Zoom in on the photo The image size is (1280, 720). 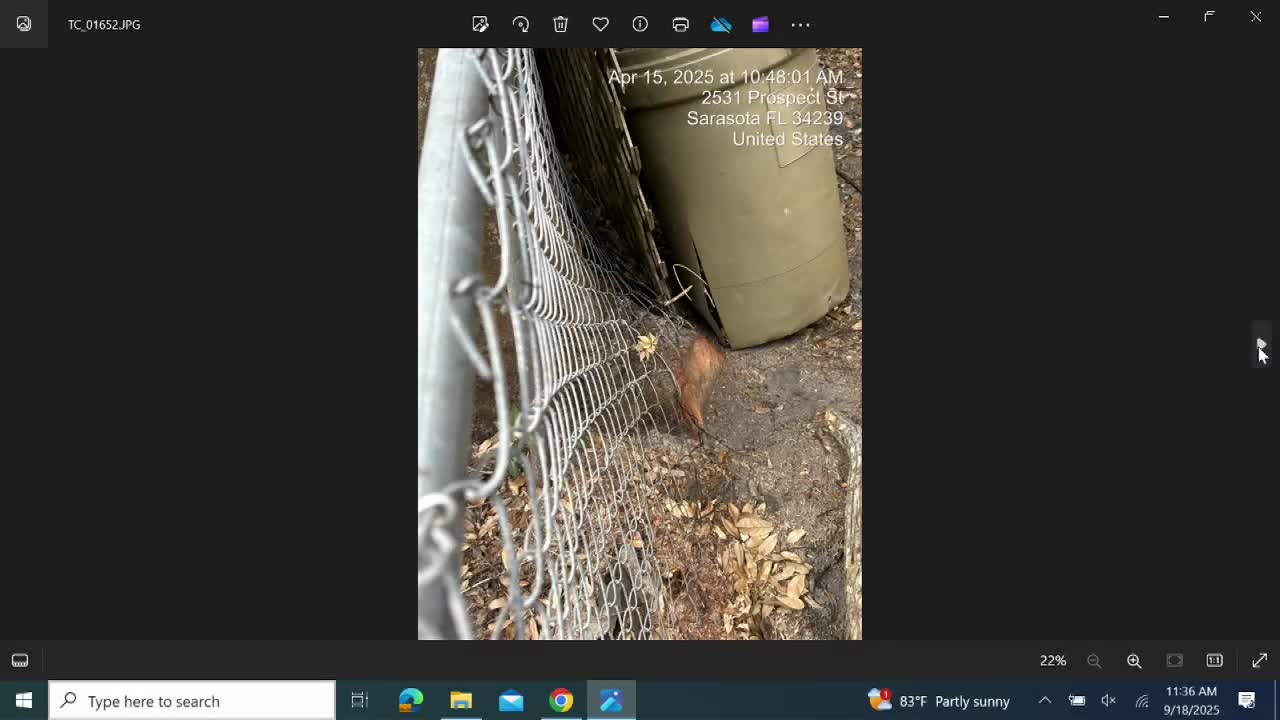coord(1134,660)
